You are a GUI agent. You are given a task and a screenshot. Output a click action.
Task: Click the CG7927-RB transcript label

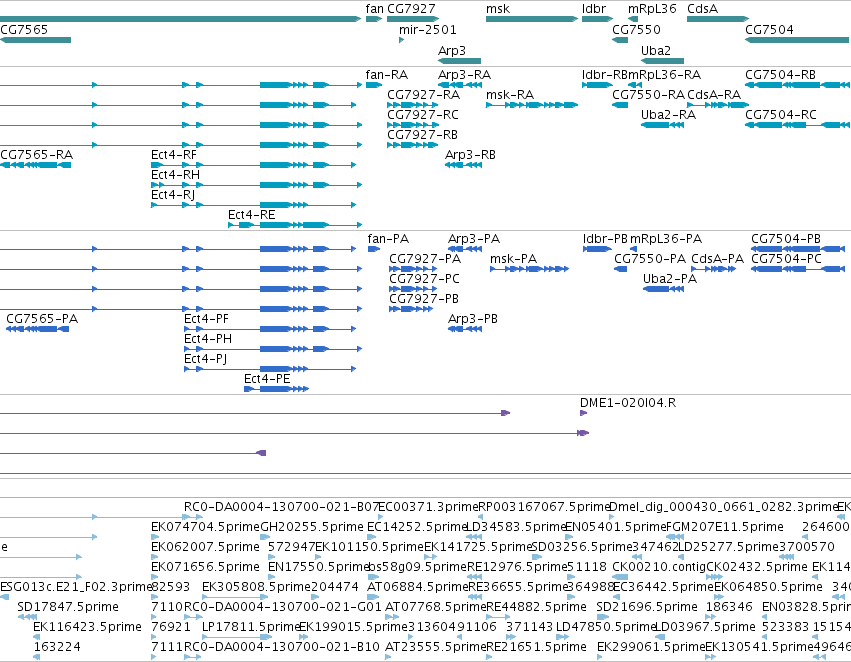(422, 135)
